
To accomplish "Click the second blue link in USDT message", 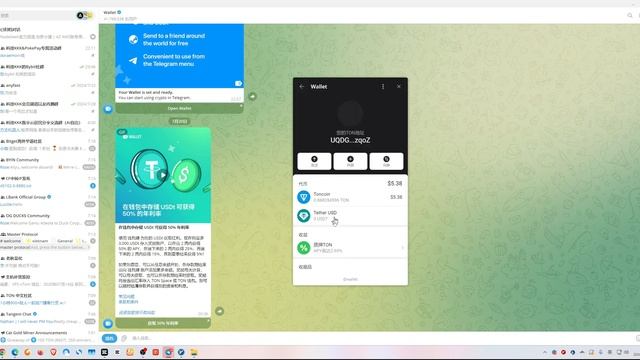I will tap(128, 302).
